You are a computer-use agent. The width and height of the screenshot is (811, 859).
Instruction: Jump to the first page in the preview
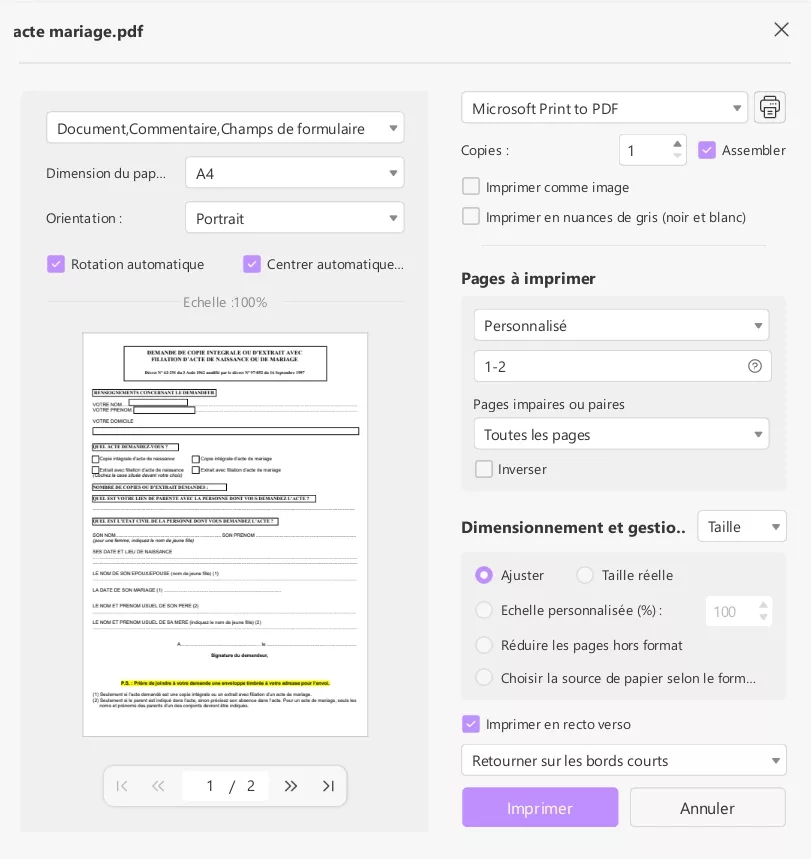coord(121,786)
